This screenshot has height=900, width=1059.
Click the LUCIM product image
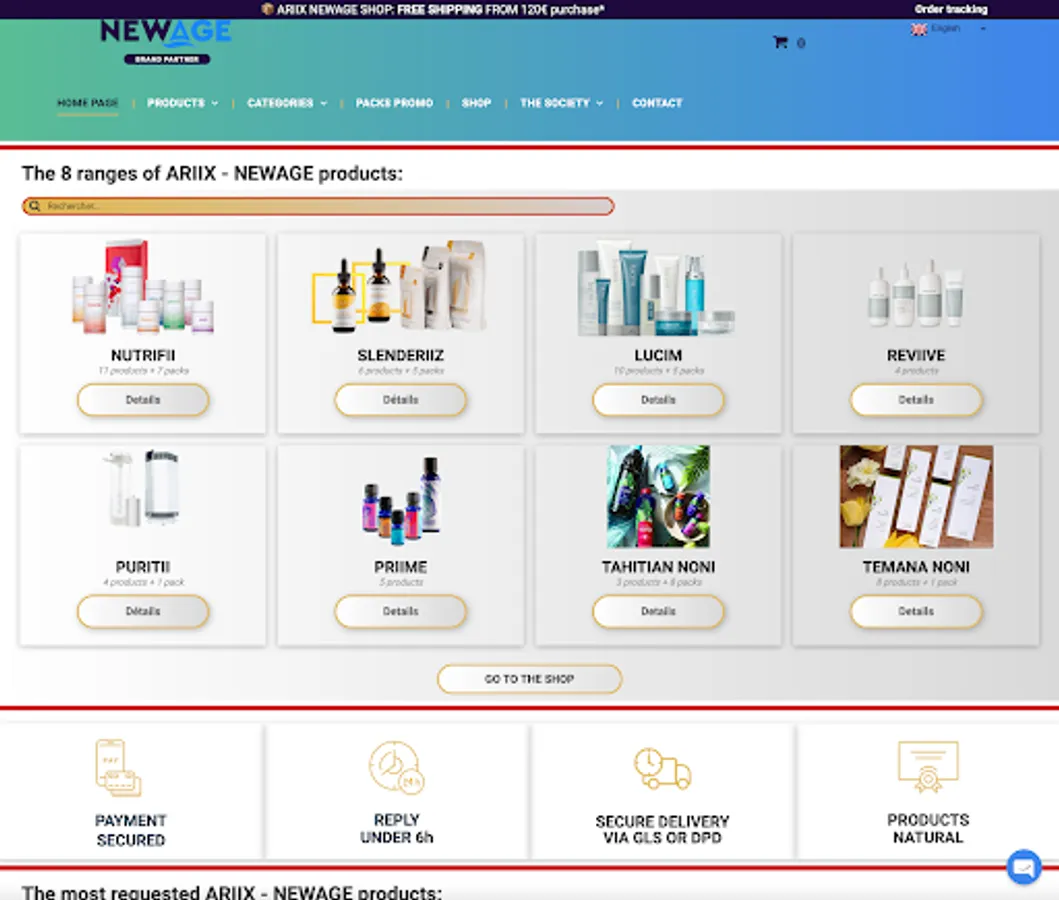click(656, 289)
